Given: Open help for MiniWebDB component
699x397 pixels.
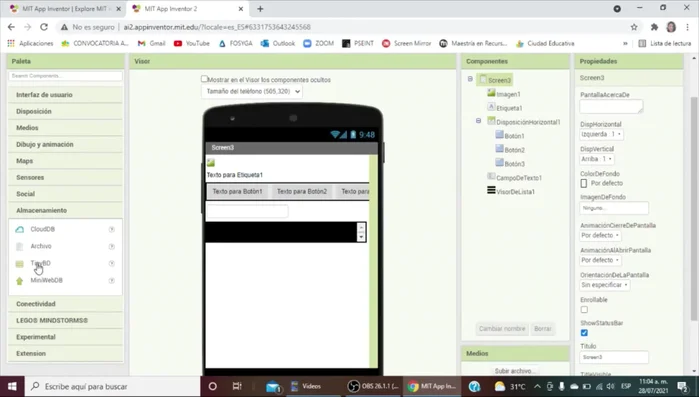Looking at the screenshot, I should tap(112, 280).
